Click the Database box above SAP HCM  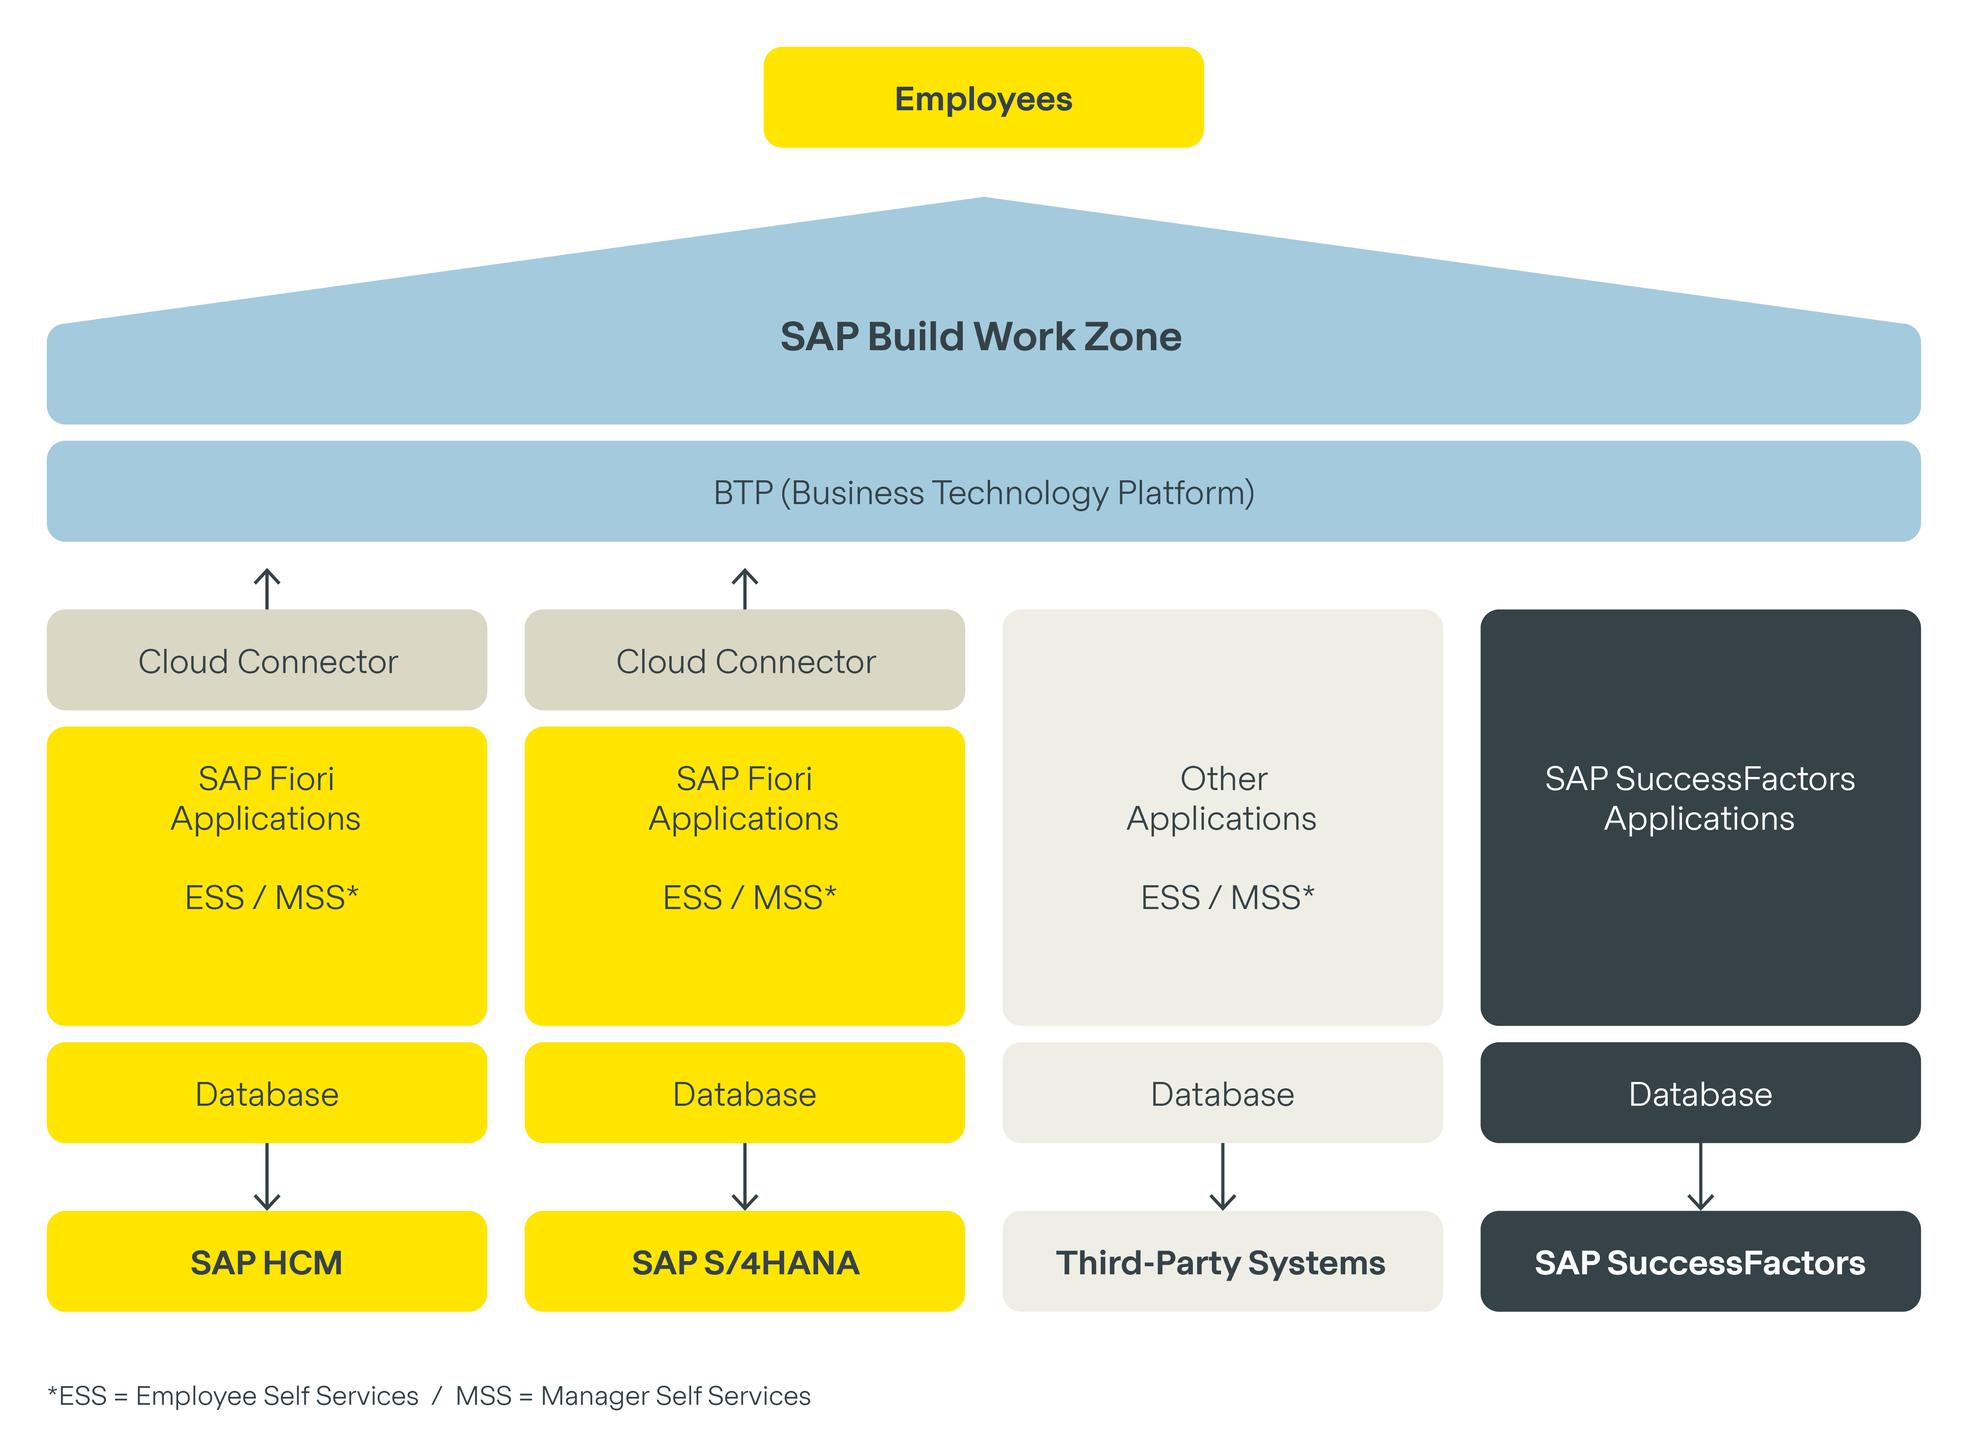tap(266, 1093)
